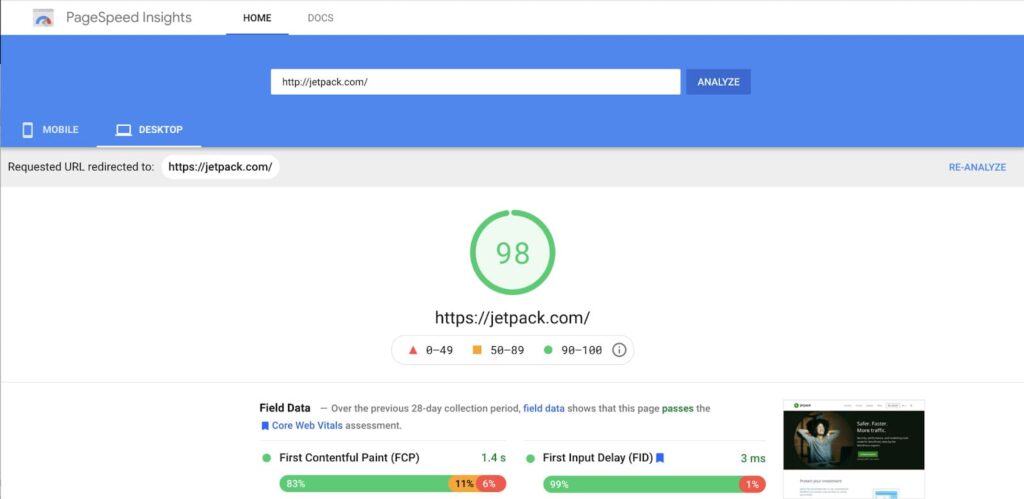Open the Core Web Vitals link

click(307, 426)
